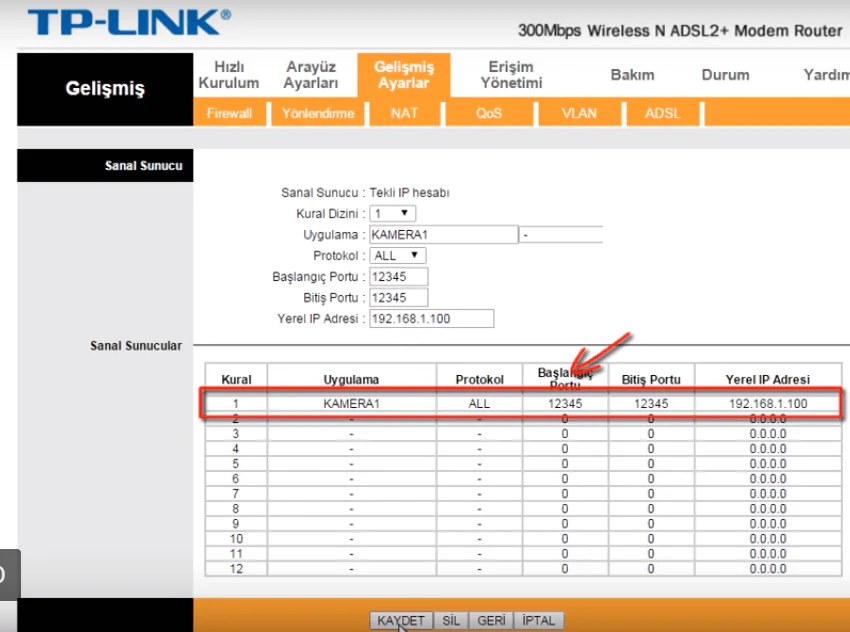Image resolution: width=850 pixels, height=632 pixels.
Task: Select the QoS tab
Action: [x=488, y=113]
